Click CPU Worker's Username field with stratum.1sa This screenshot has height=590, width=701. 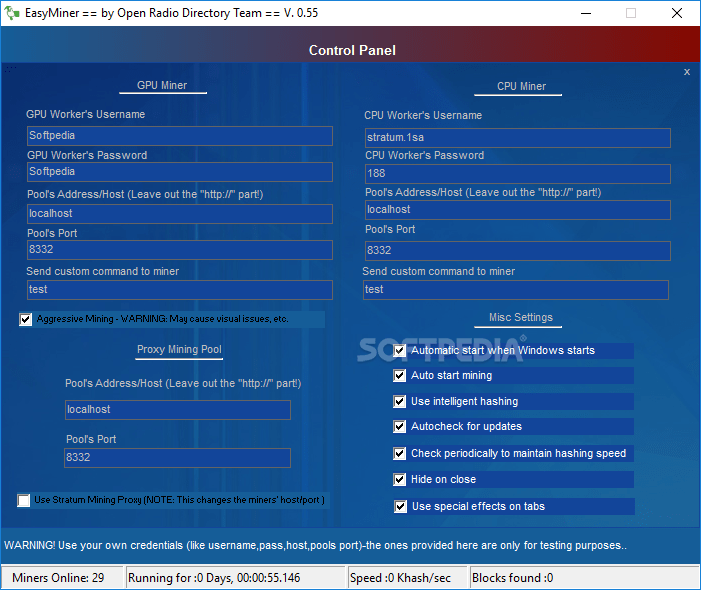coord(518,138)
